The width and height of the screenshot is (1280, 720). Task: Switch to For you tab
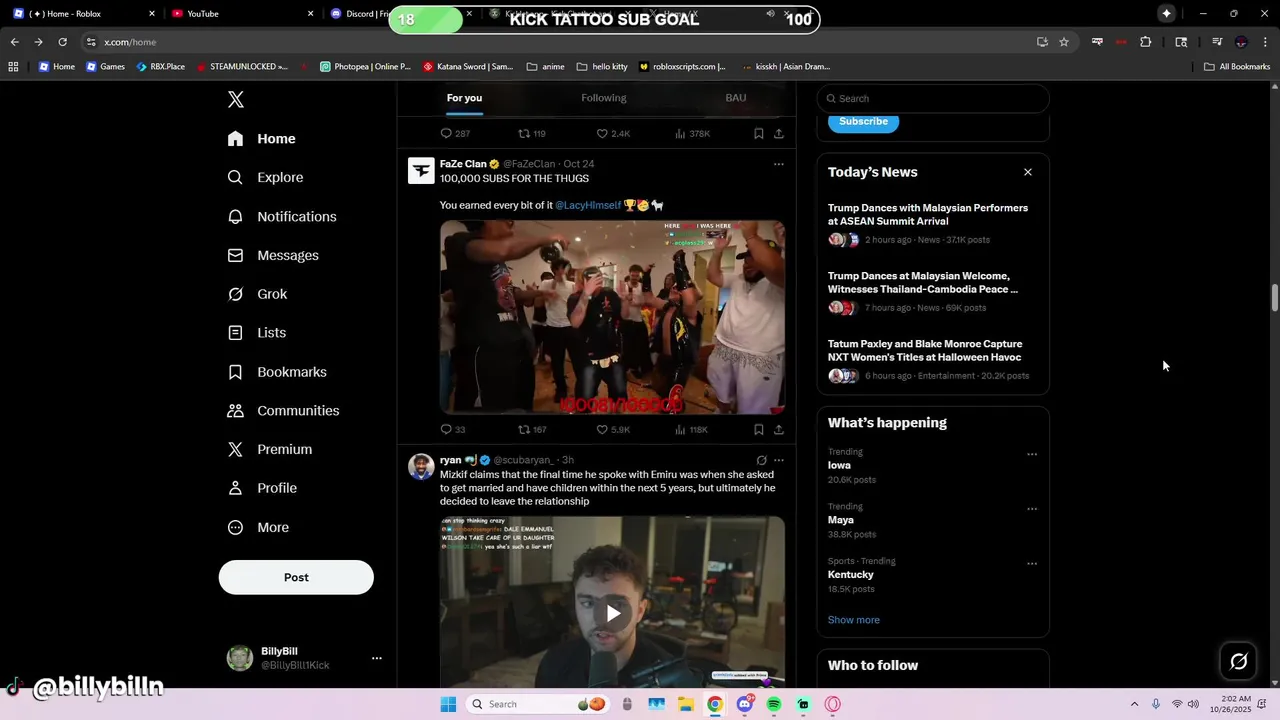pos(464,98)
